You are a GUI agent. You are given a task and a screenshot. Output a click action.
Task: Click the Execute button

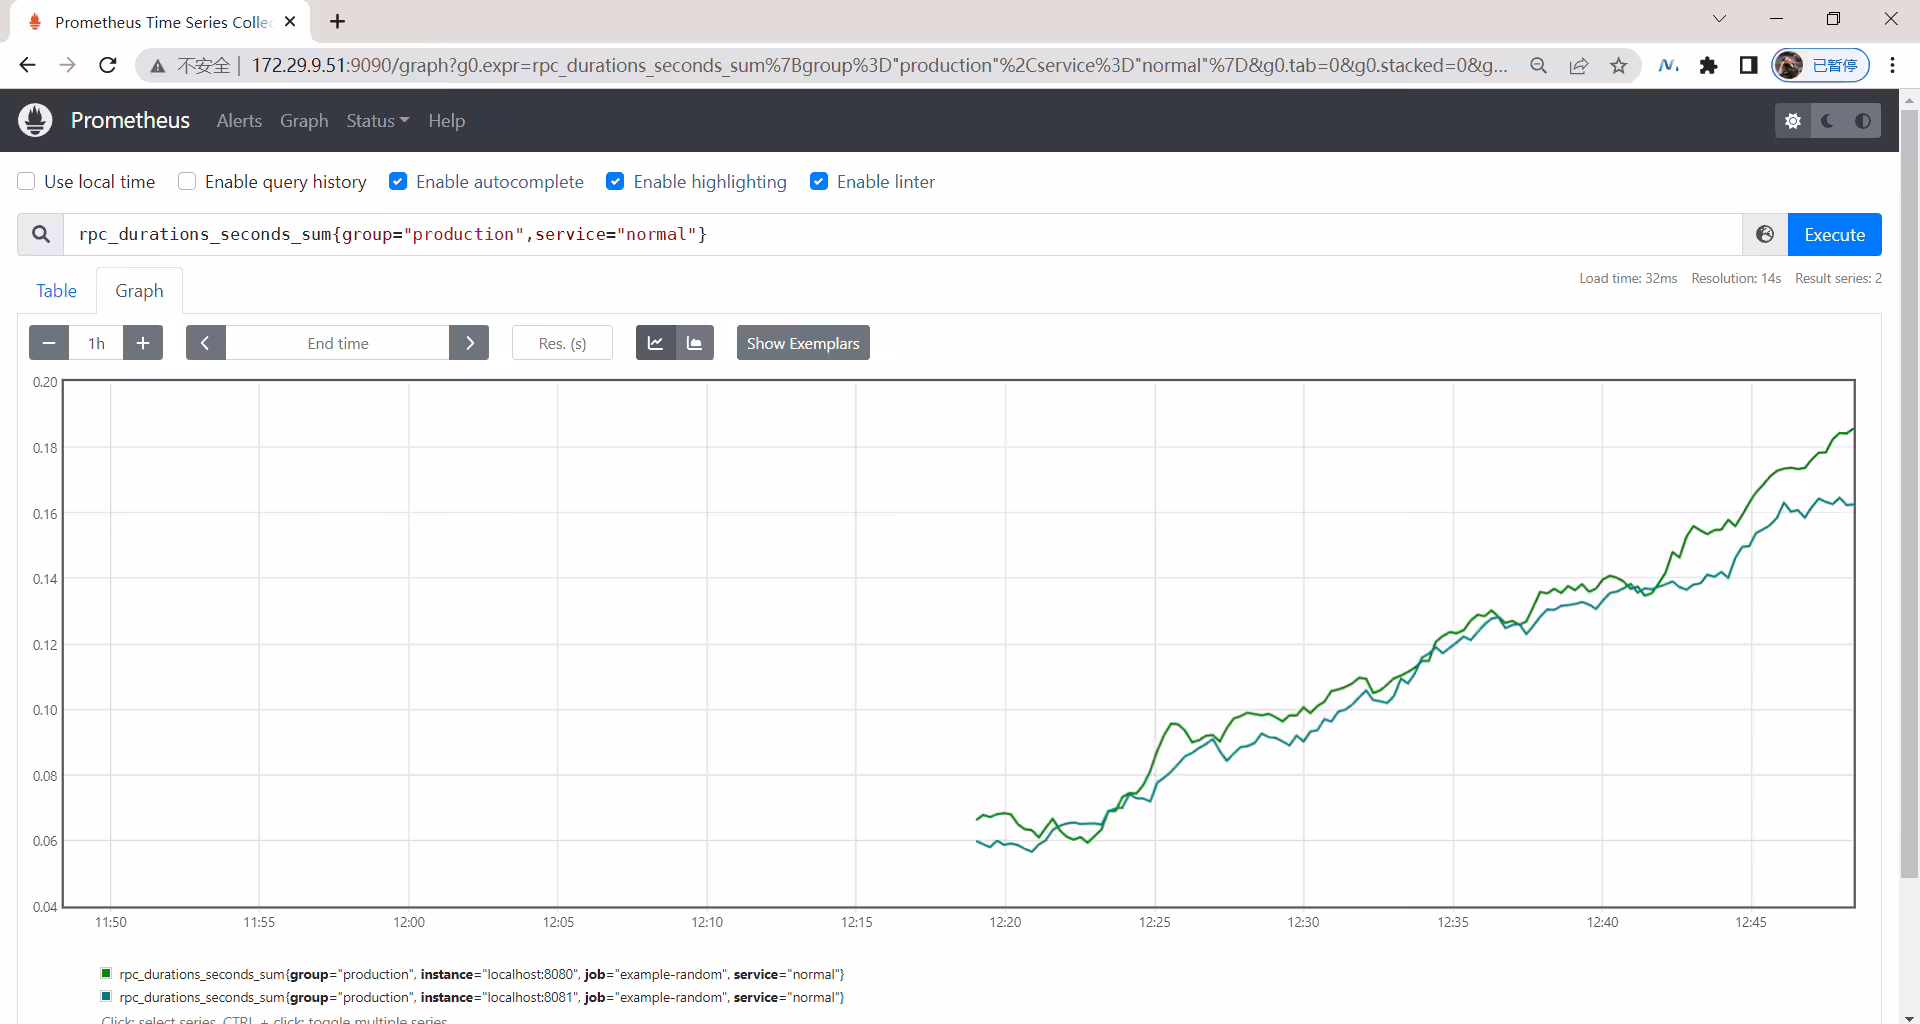tap(1835, 234)
